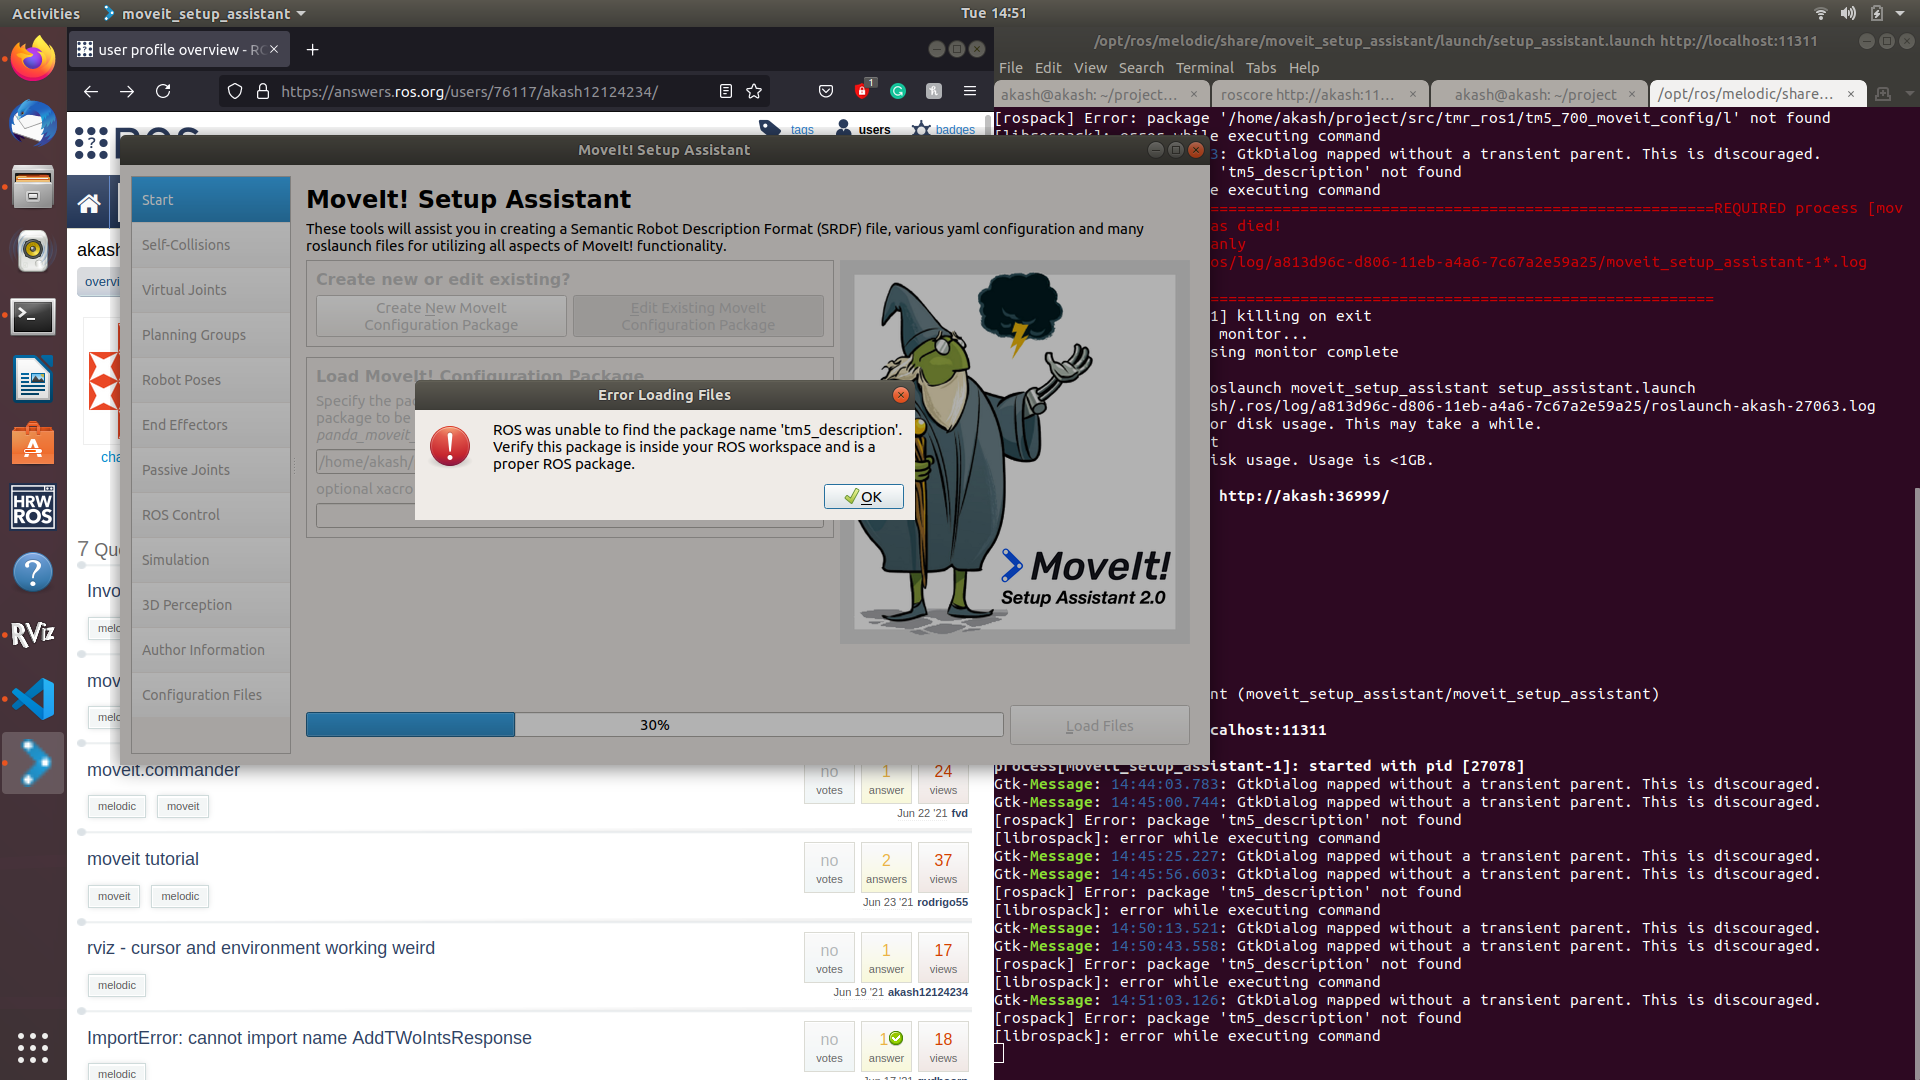Open the Help dock icon

coord(33,572)
